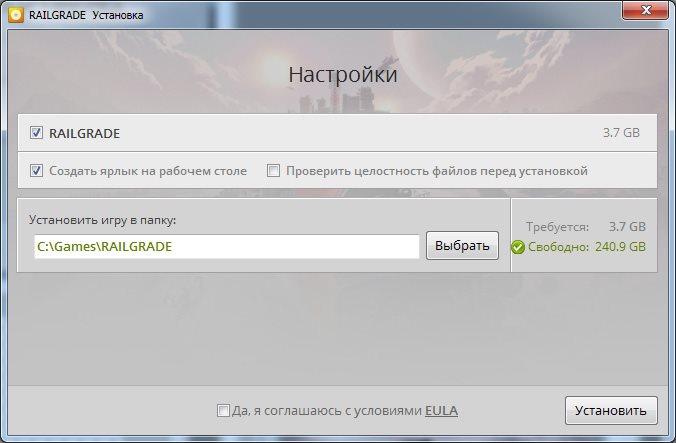This screenshot has height=443, width=676.
Task: Click the Выбрать folder button
Action: point(462,246)
